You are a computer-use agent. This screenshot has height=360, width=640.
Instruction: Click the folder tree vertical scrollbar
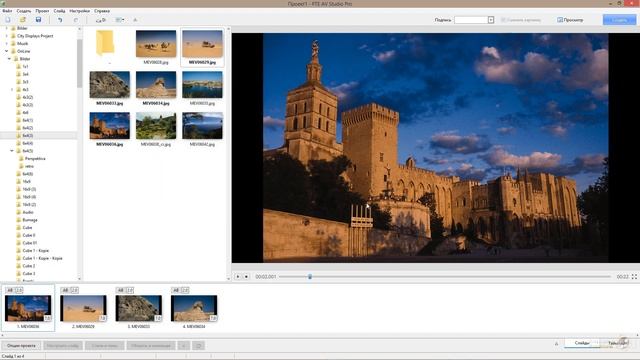click(79, 63)
